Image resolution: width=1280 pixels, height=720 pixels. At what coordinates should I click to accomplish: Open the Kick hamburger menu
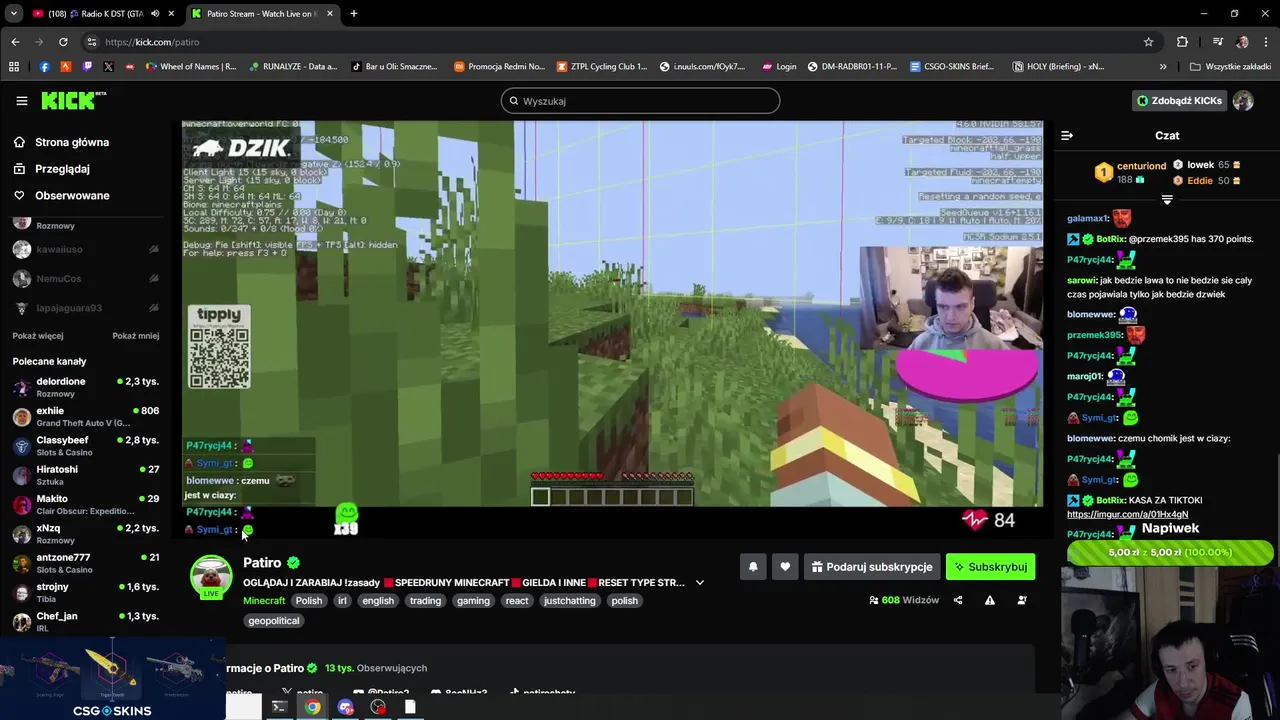(22, 101)
